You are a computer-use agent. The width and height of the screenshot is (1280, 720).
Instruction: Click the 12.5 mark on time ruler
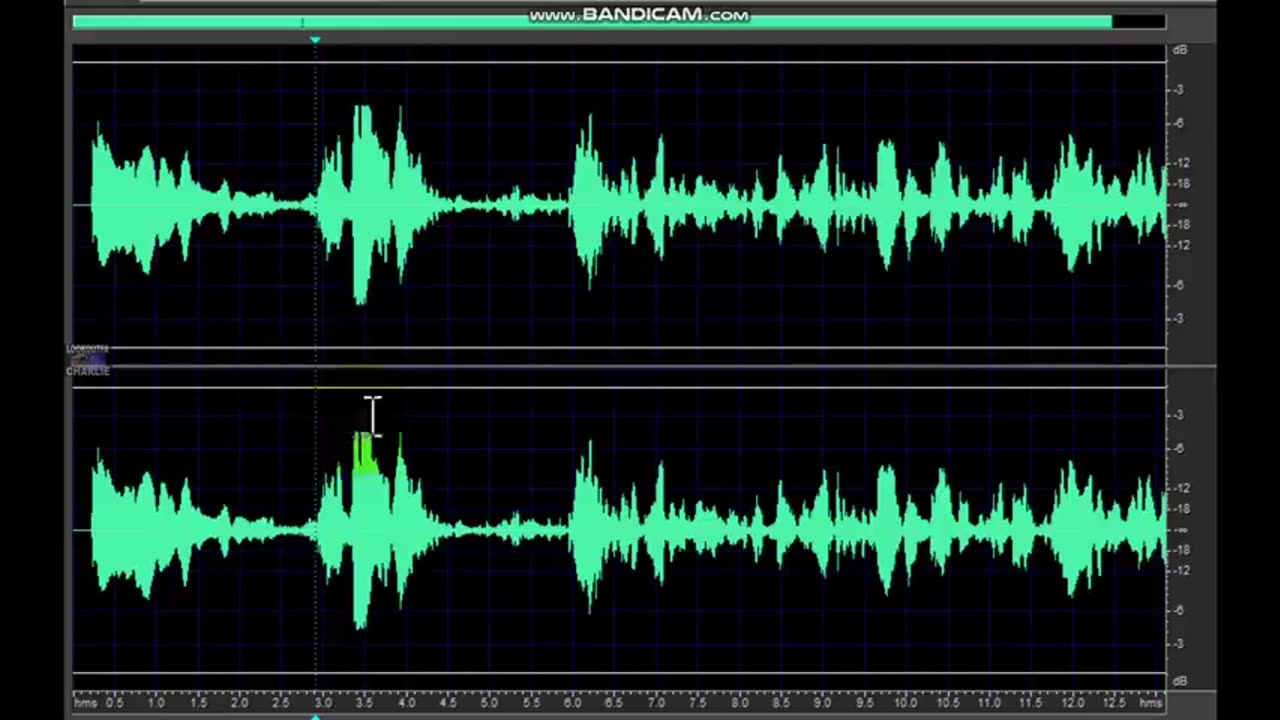[1114, 703]
